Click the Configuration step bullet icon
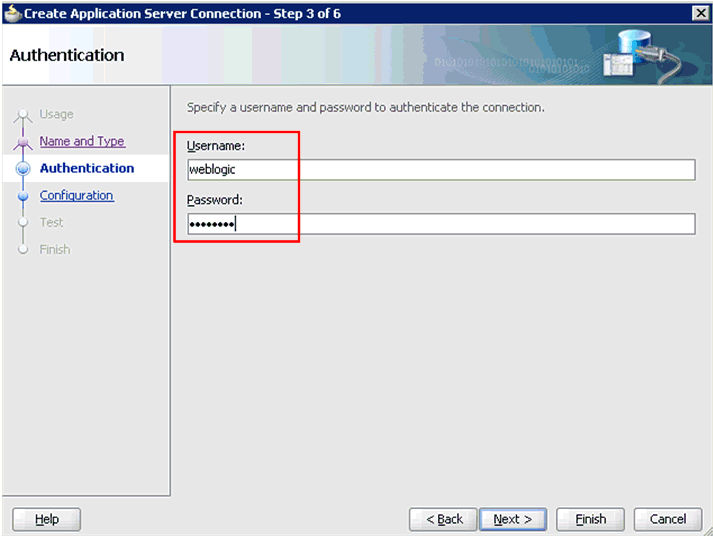The image size is (713, 536). pyautogui.click(x=23, y=196)
